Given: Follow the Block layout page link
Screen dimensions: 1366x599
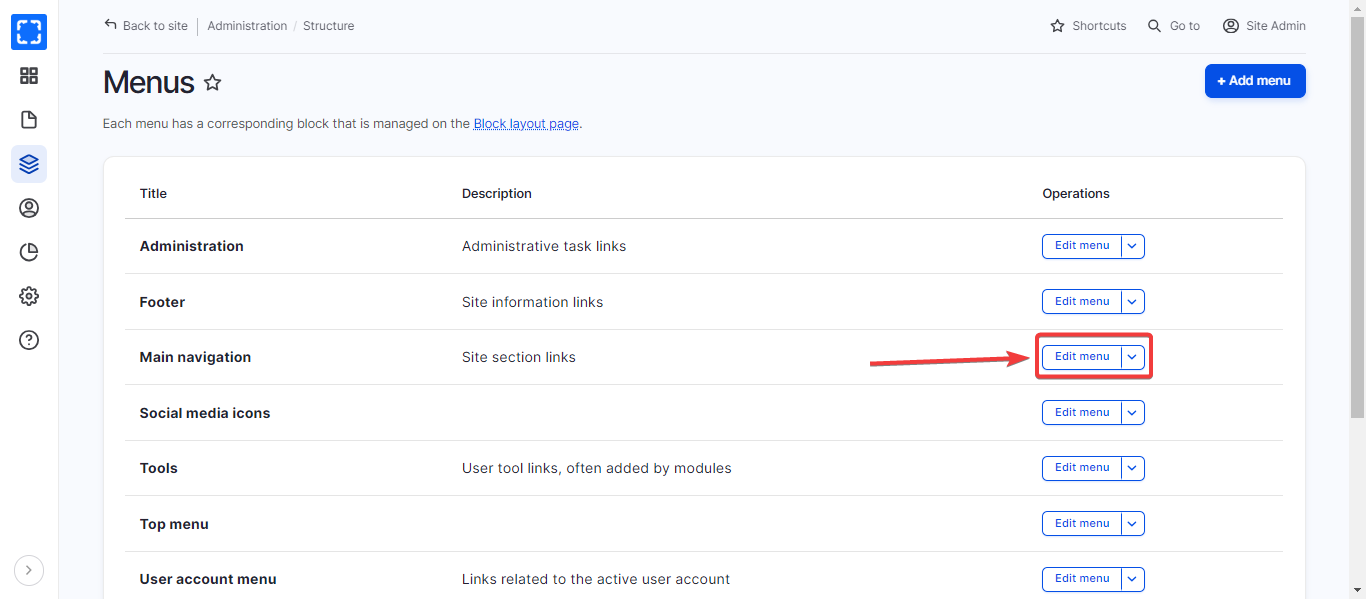Looking at the screenshot, I should click(526, 124).
